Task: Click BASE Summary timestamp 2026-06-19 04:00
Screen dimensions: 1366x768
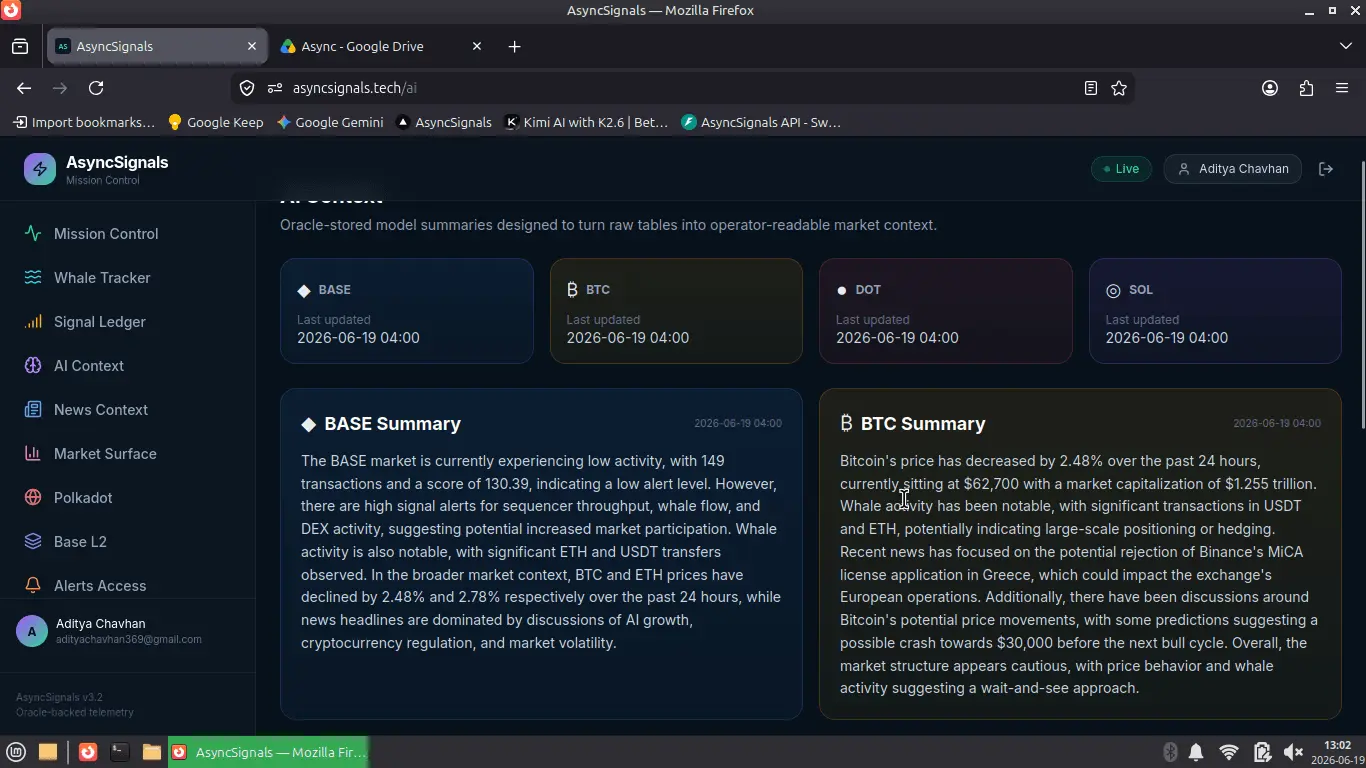Action: [738, 424]
